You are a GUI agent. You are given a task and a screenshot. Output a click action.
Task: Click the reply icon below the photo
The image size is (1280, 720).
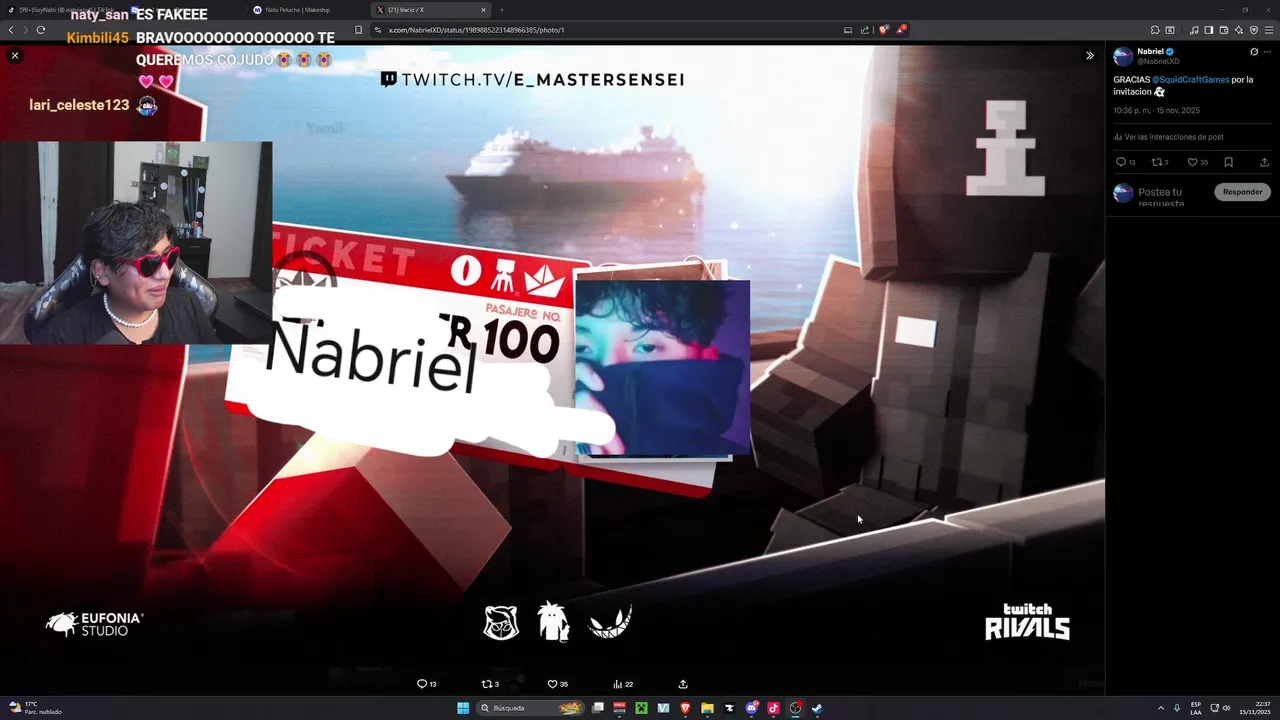coord(422,684)
